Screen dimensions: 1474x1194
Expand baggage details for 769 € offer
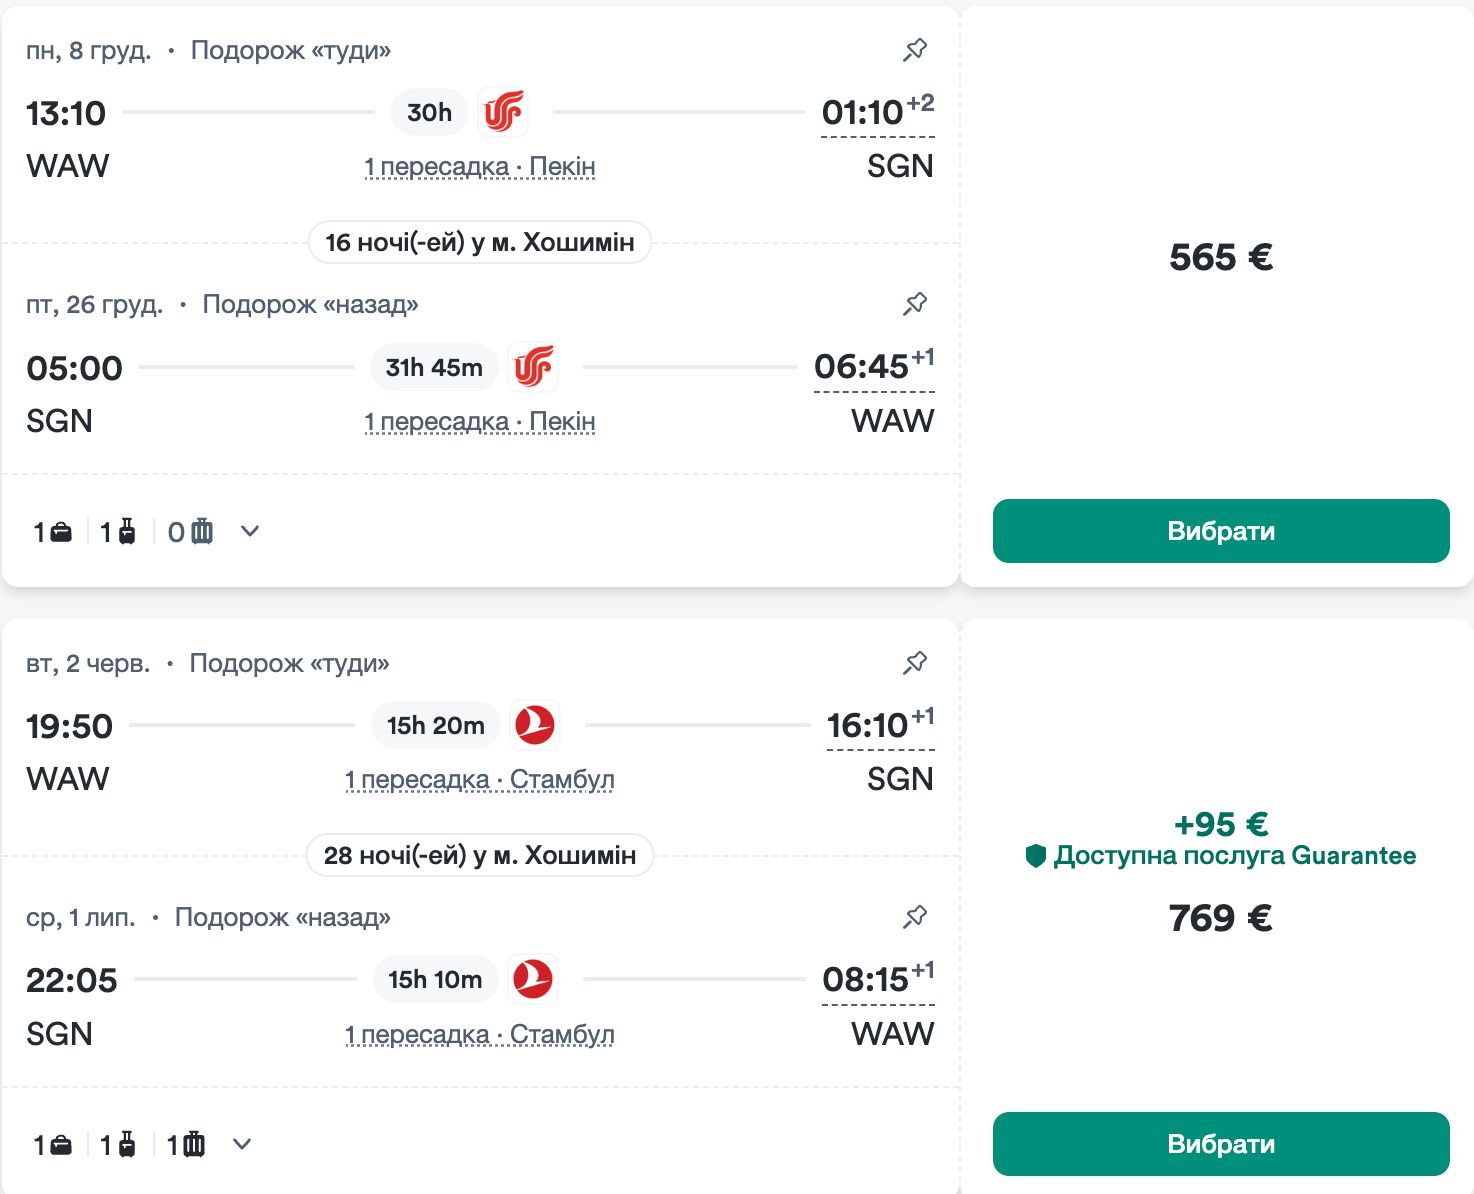click(242, 1145)
